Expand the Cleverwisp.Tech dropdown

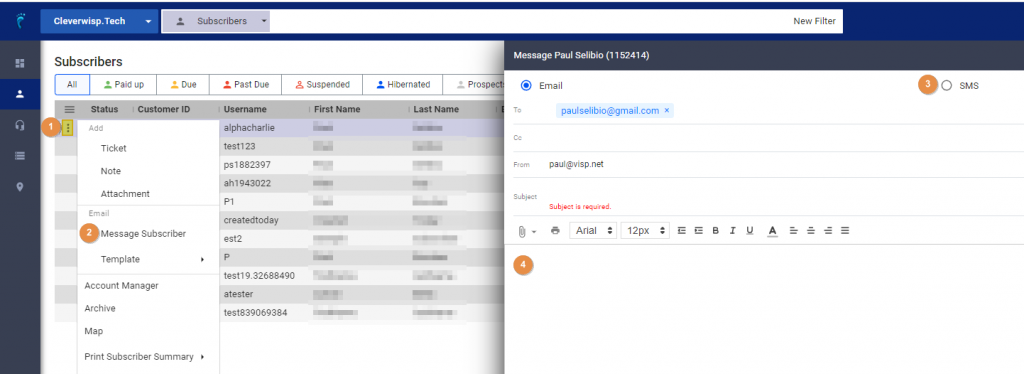(x=148, y=22)
